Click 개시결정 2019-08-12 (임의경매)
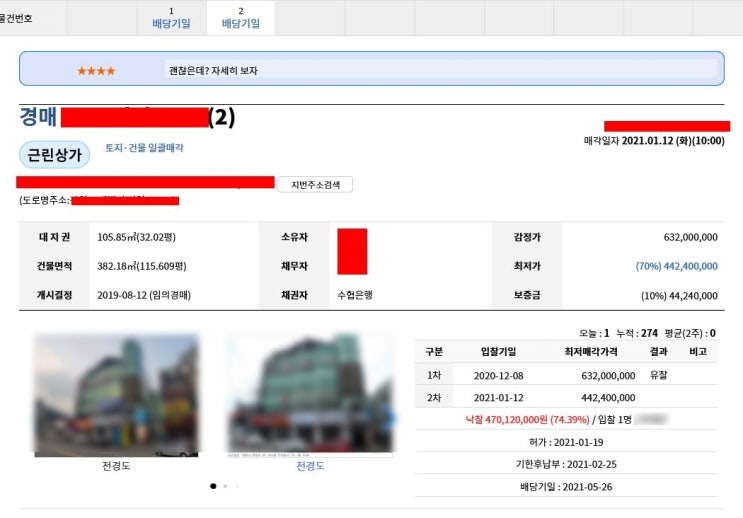Viewport: 743px width, 518px height. coord(144,295)
